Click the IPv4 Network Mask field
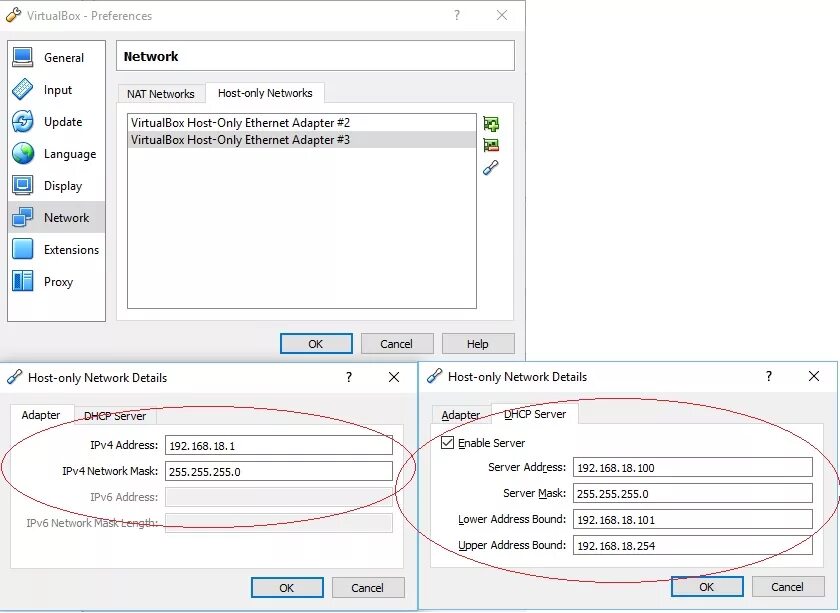This screenshot has width=840, height=613. pyautogui.click(x=279, y=471)
